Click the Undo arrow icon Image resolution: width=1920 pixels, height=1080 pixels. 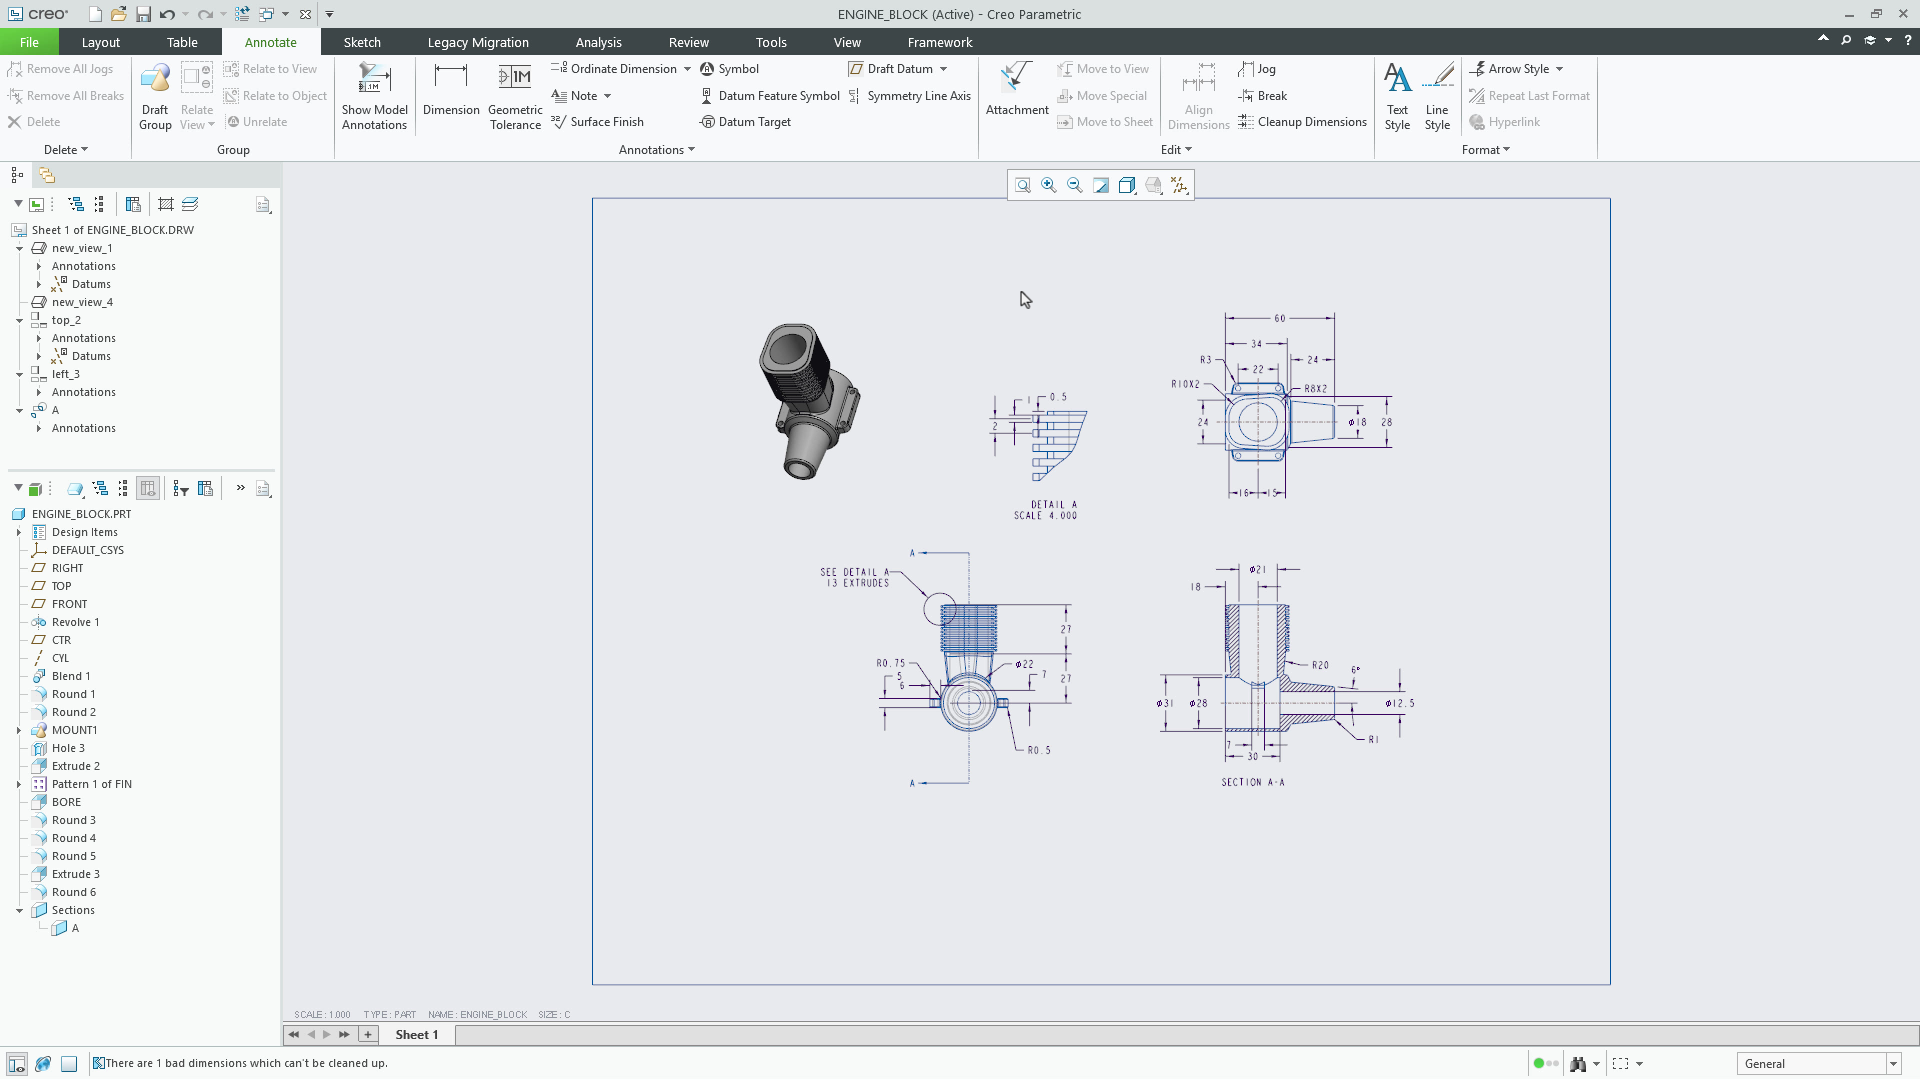pos(167,14)
